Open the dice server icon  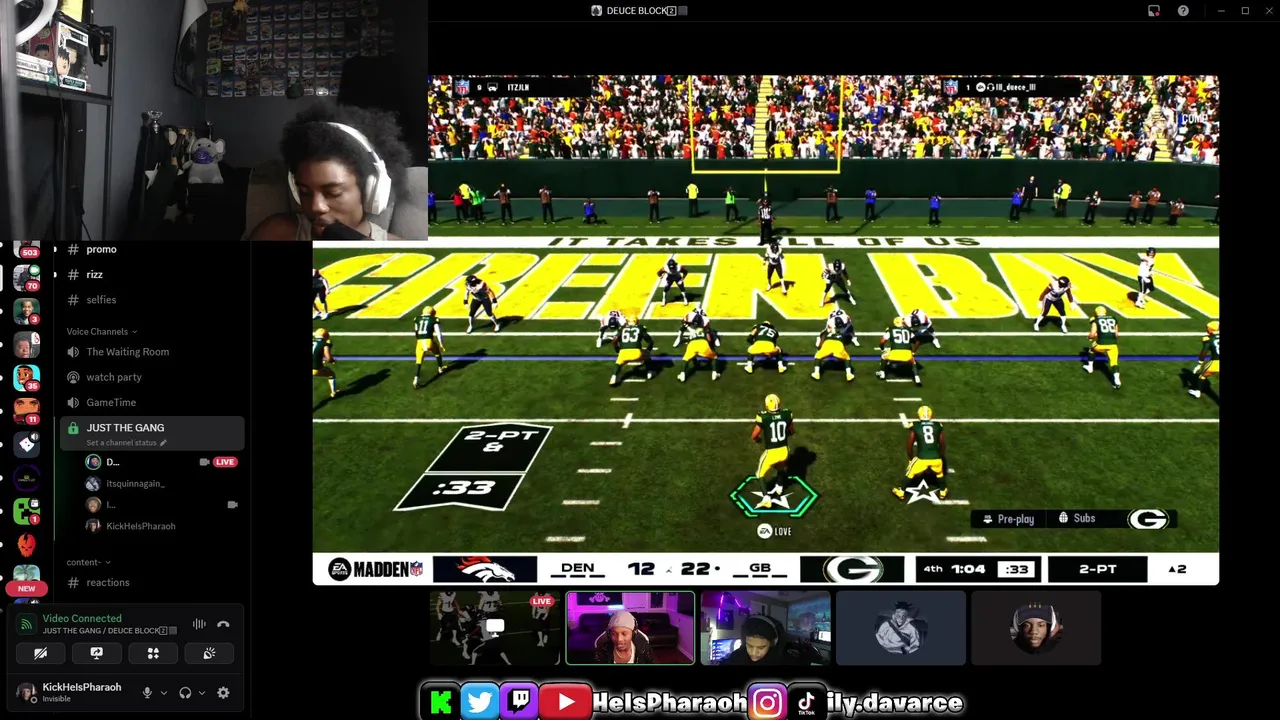pyautogui.click(x=27, y=445)
